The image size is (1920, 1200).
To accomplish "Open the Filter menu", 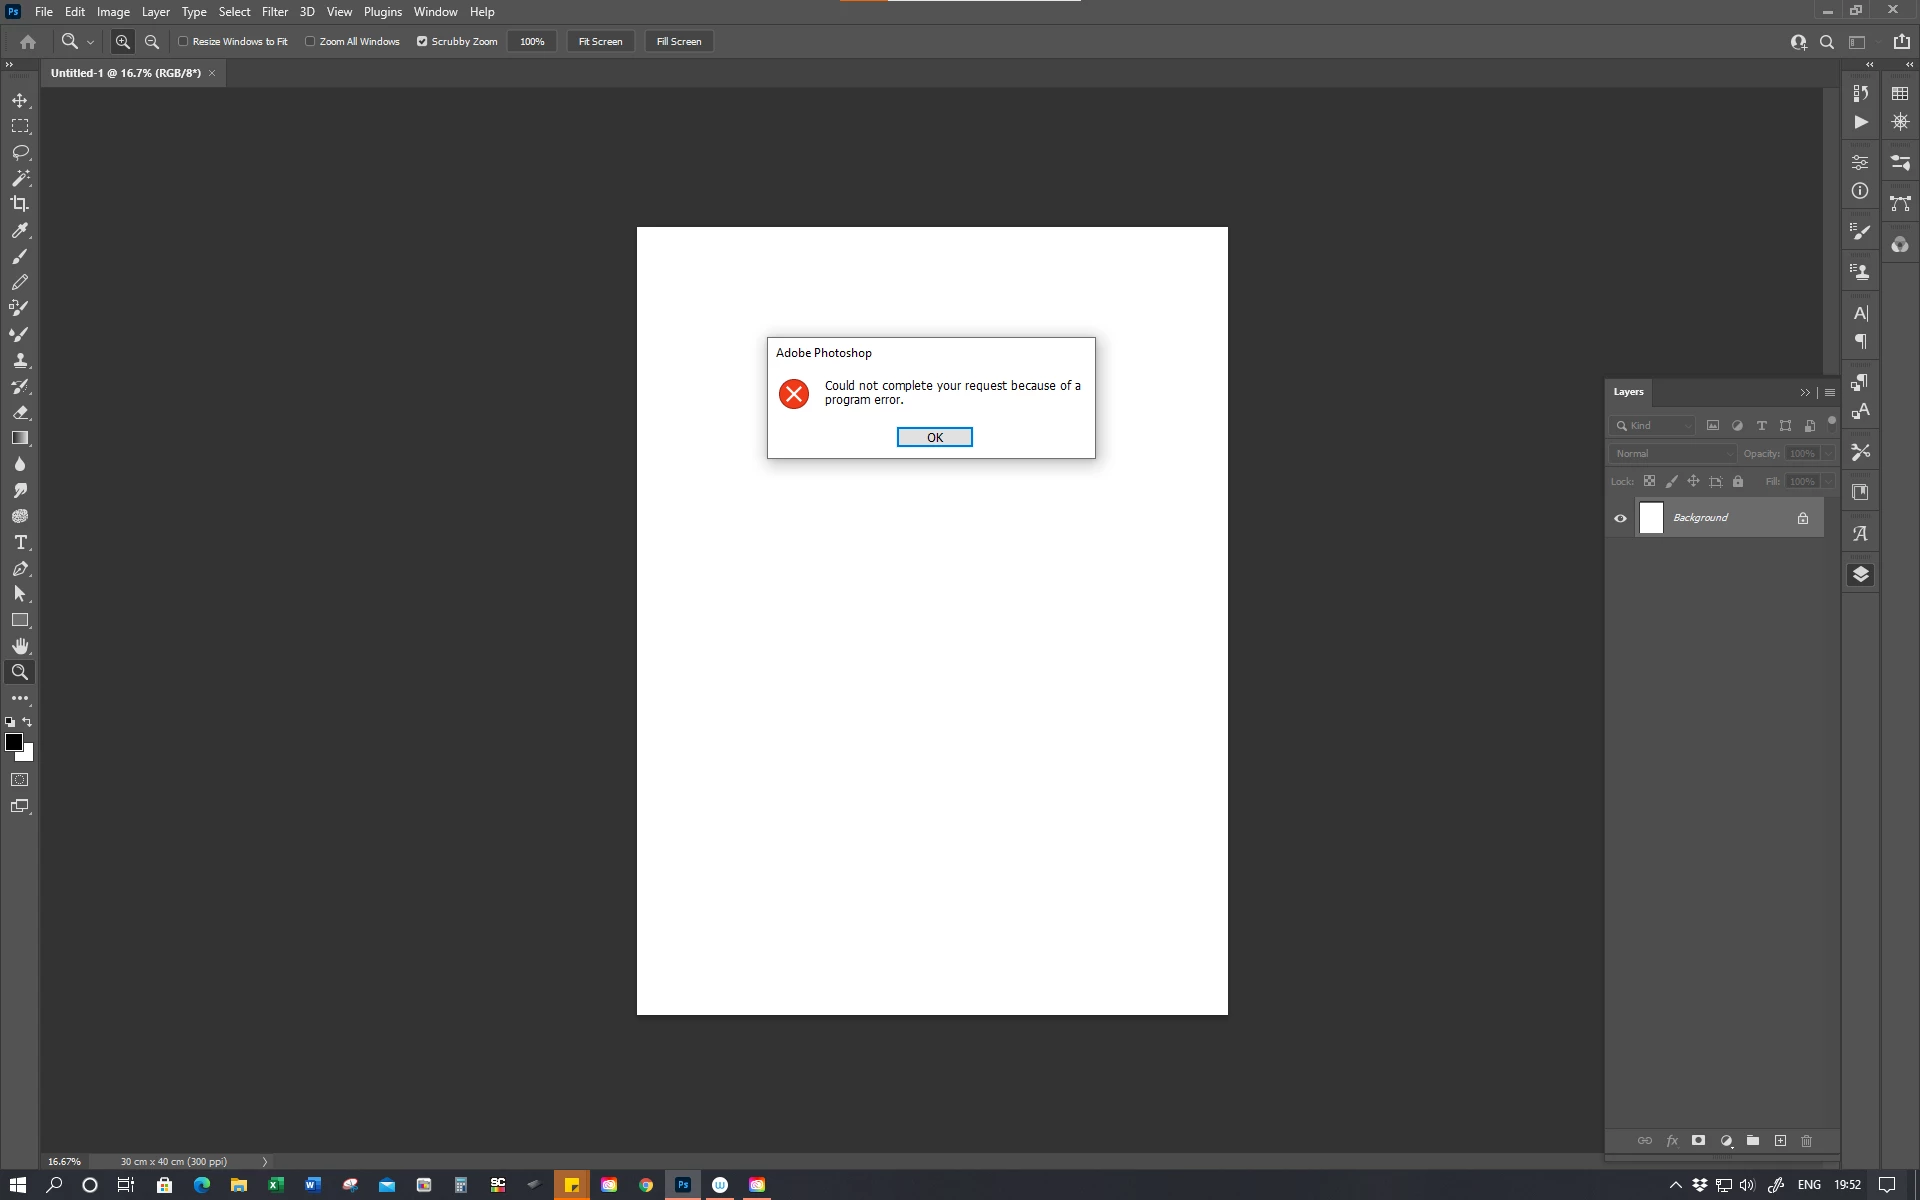I will pyautogui.click(x=274, y=12).
